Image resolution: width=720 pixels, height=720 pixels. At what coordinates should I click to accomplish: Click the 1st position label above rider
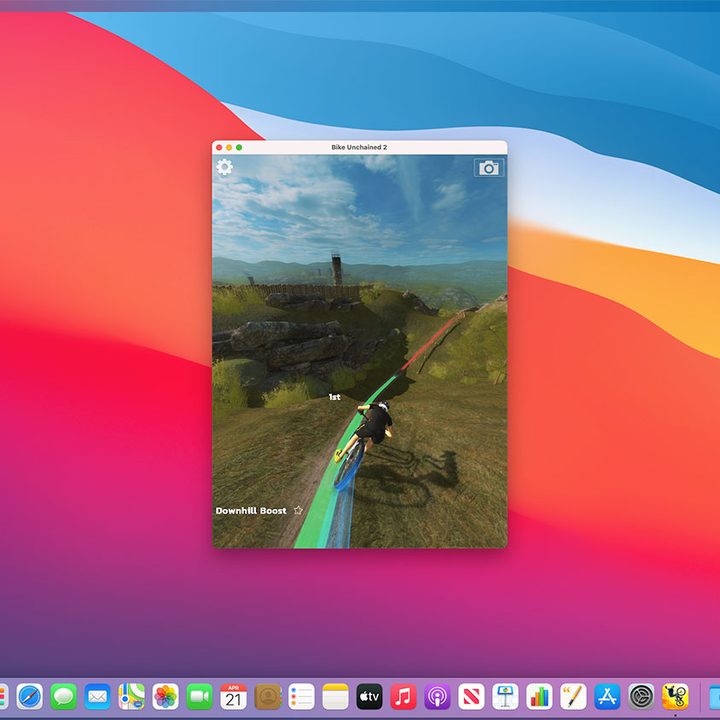coord(334,397)
